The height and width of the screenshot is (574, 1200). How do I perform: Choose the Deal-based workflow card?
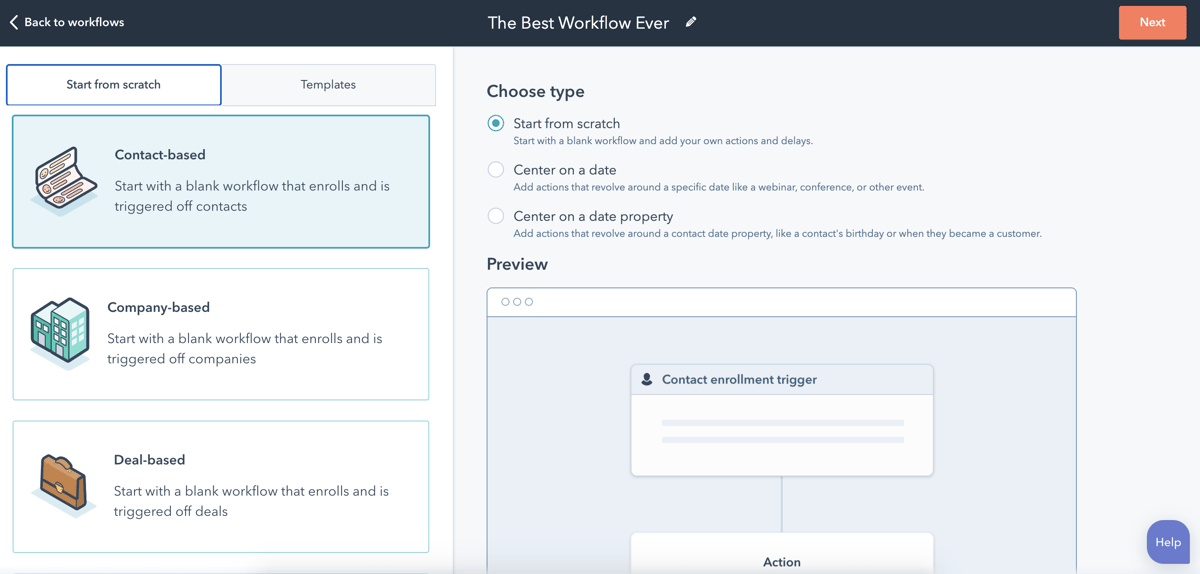click(221, 487)
